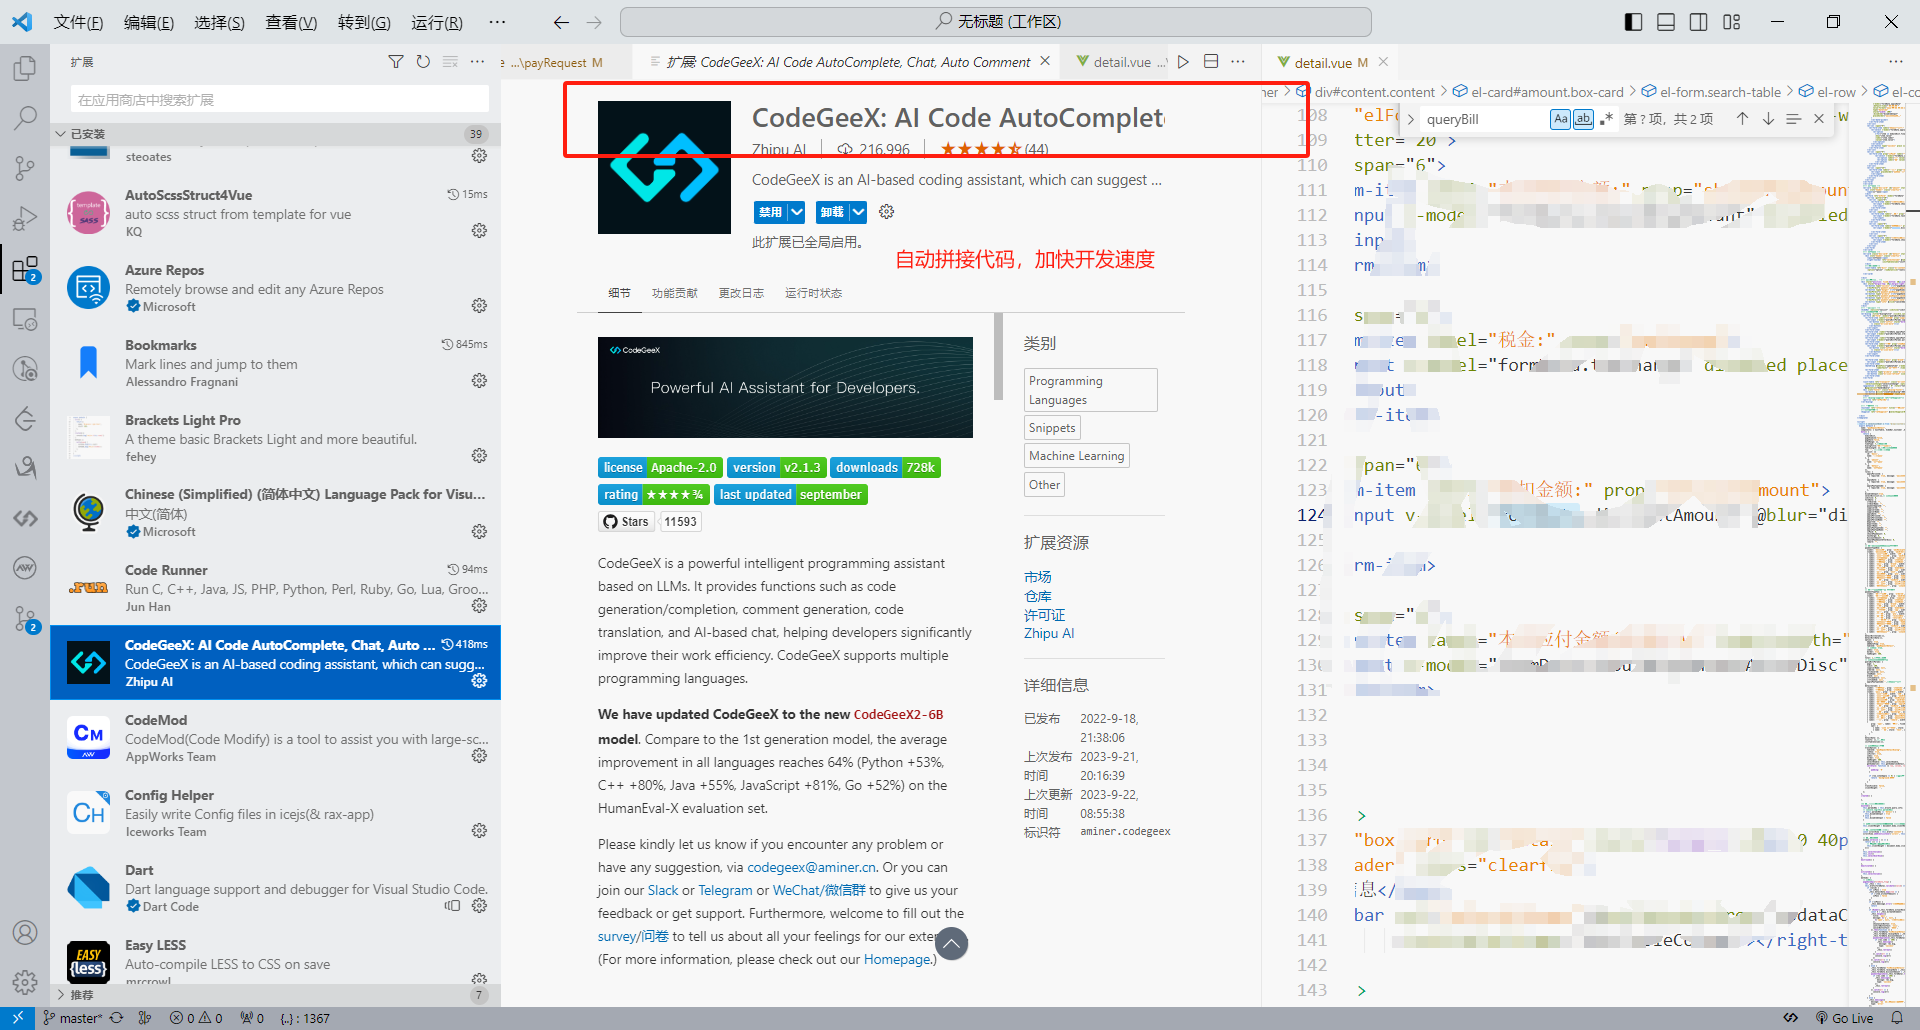
Task: Click the 禁用 disable button
Action: [x=770, y=212]
